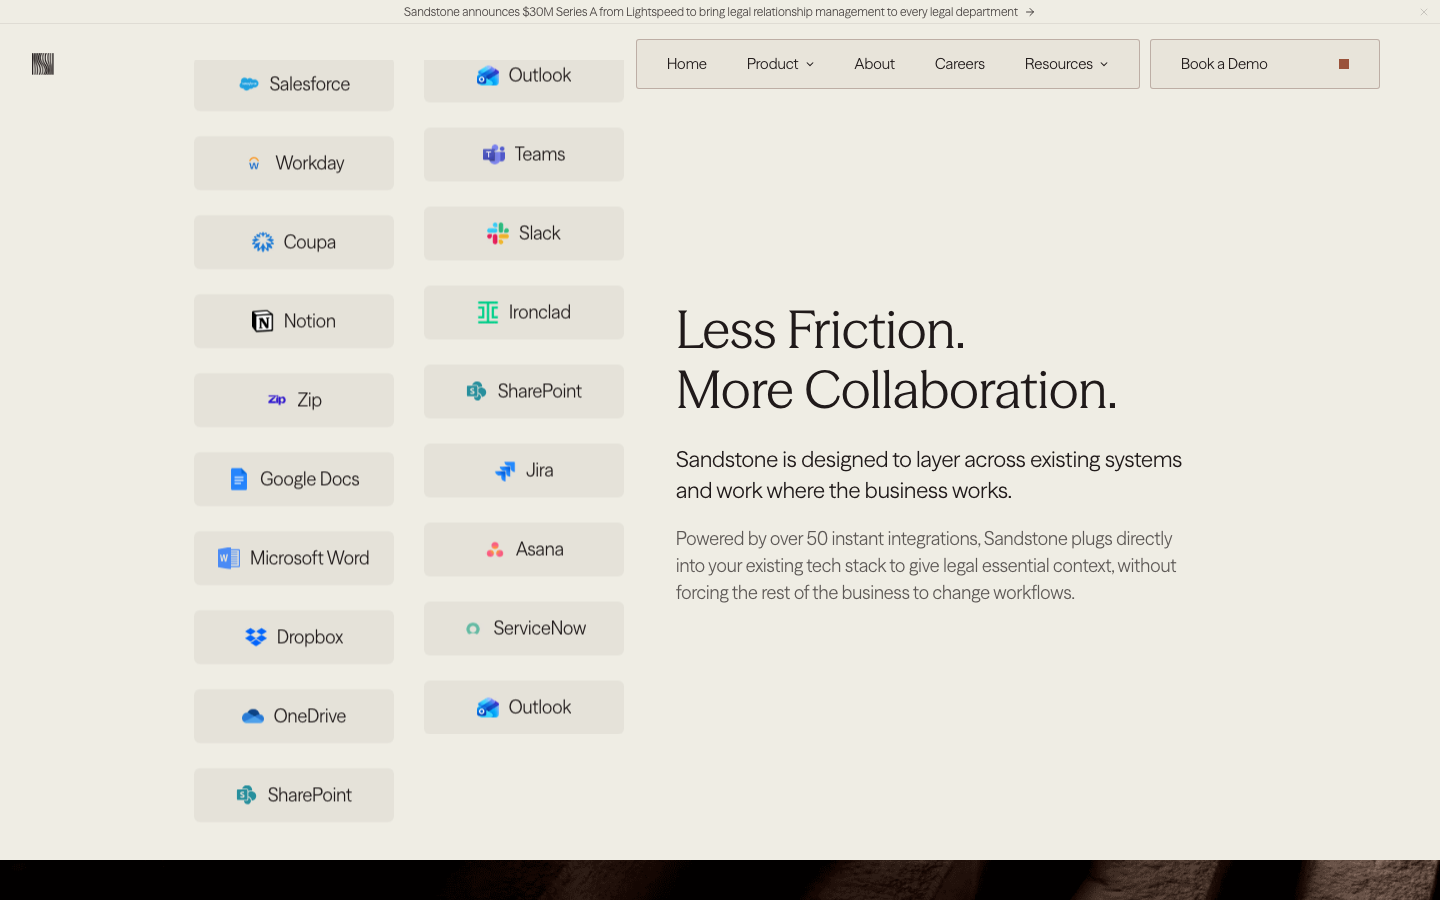Click the Jira logo icon
Image resolution: width=1440 pixels, height=900 pixels.
(x=505, y=470)
